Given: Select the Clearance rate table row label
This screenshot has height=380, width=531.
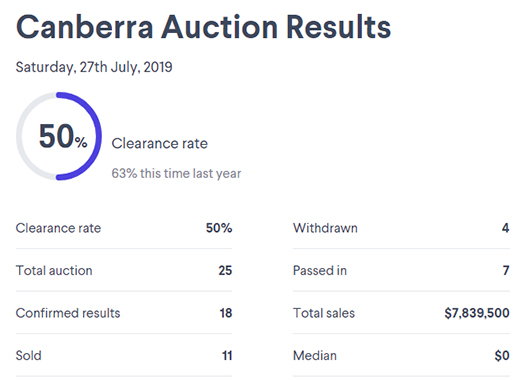Looking at the screenshot, I should (x=58, y=228).
